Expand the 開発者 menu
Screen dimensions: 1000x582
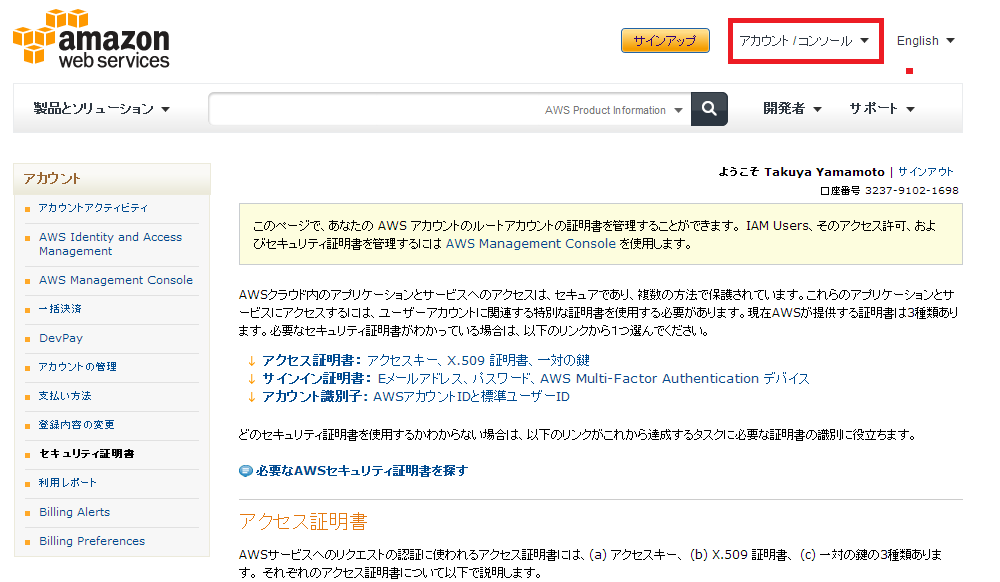(792, 108)
